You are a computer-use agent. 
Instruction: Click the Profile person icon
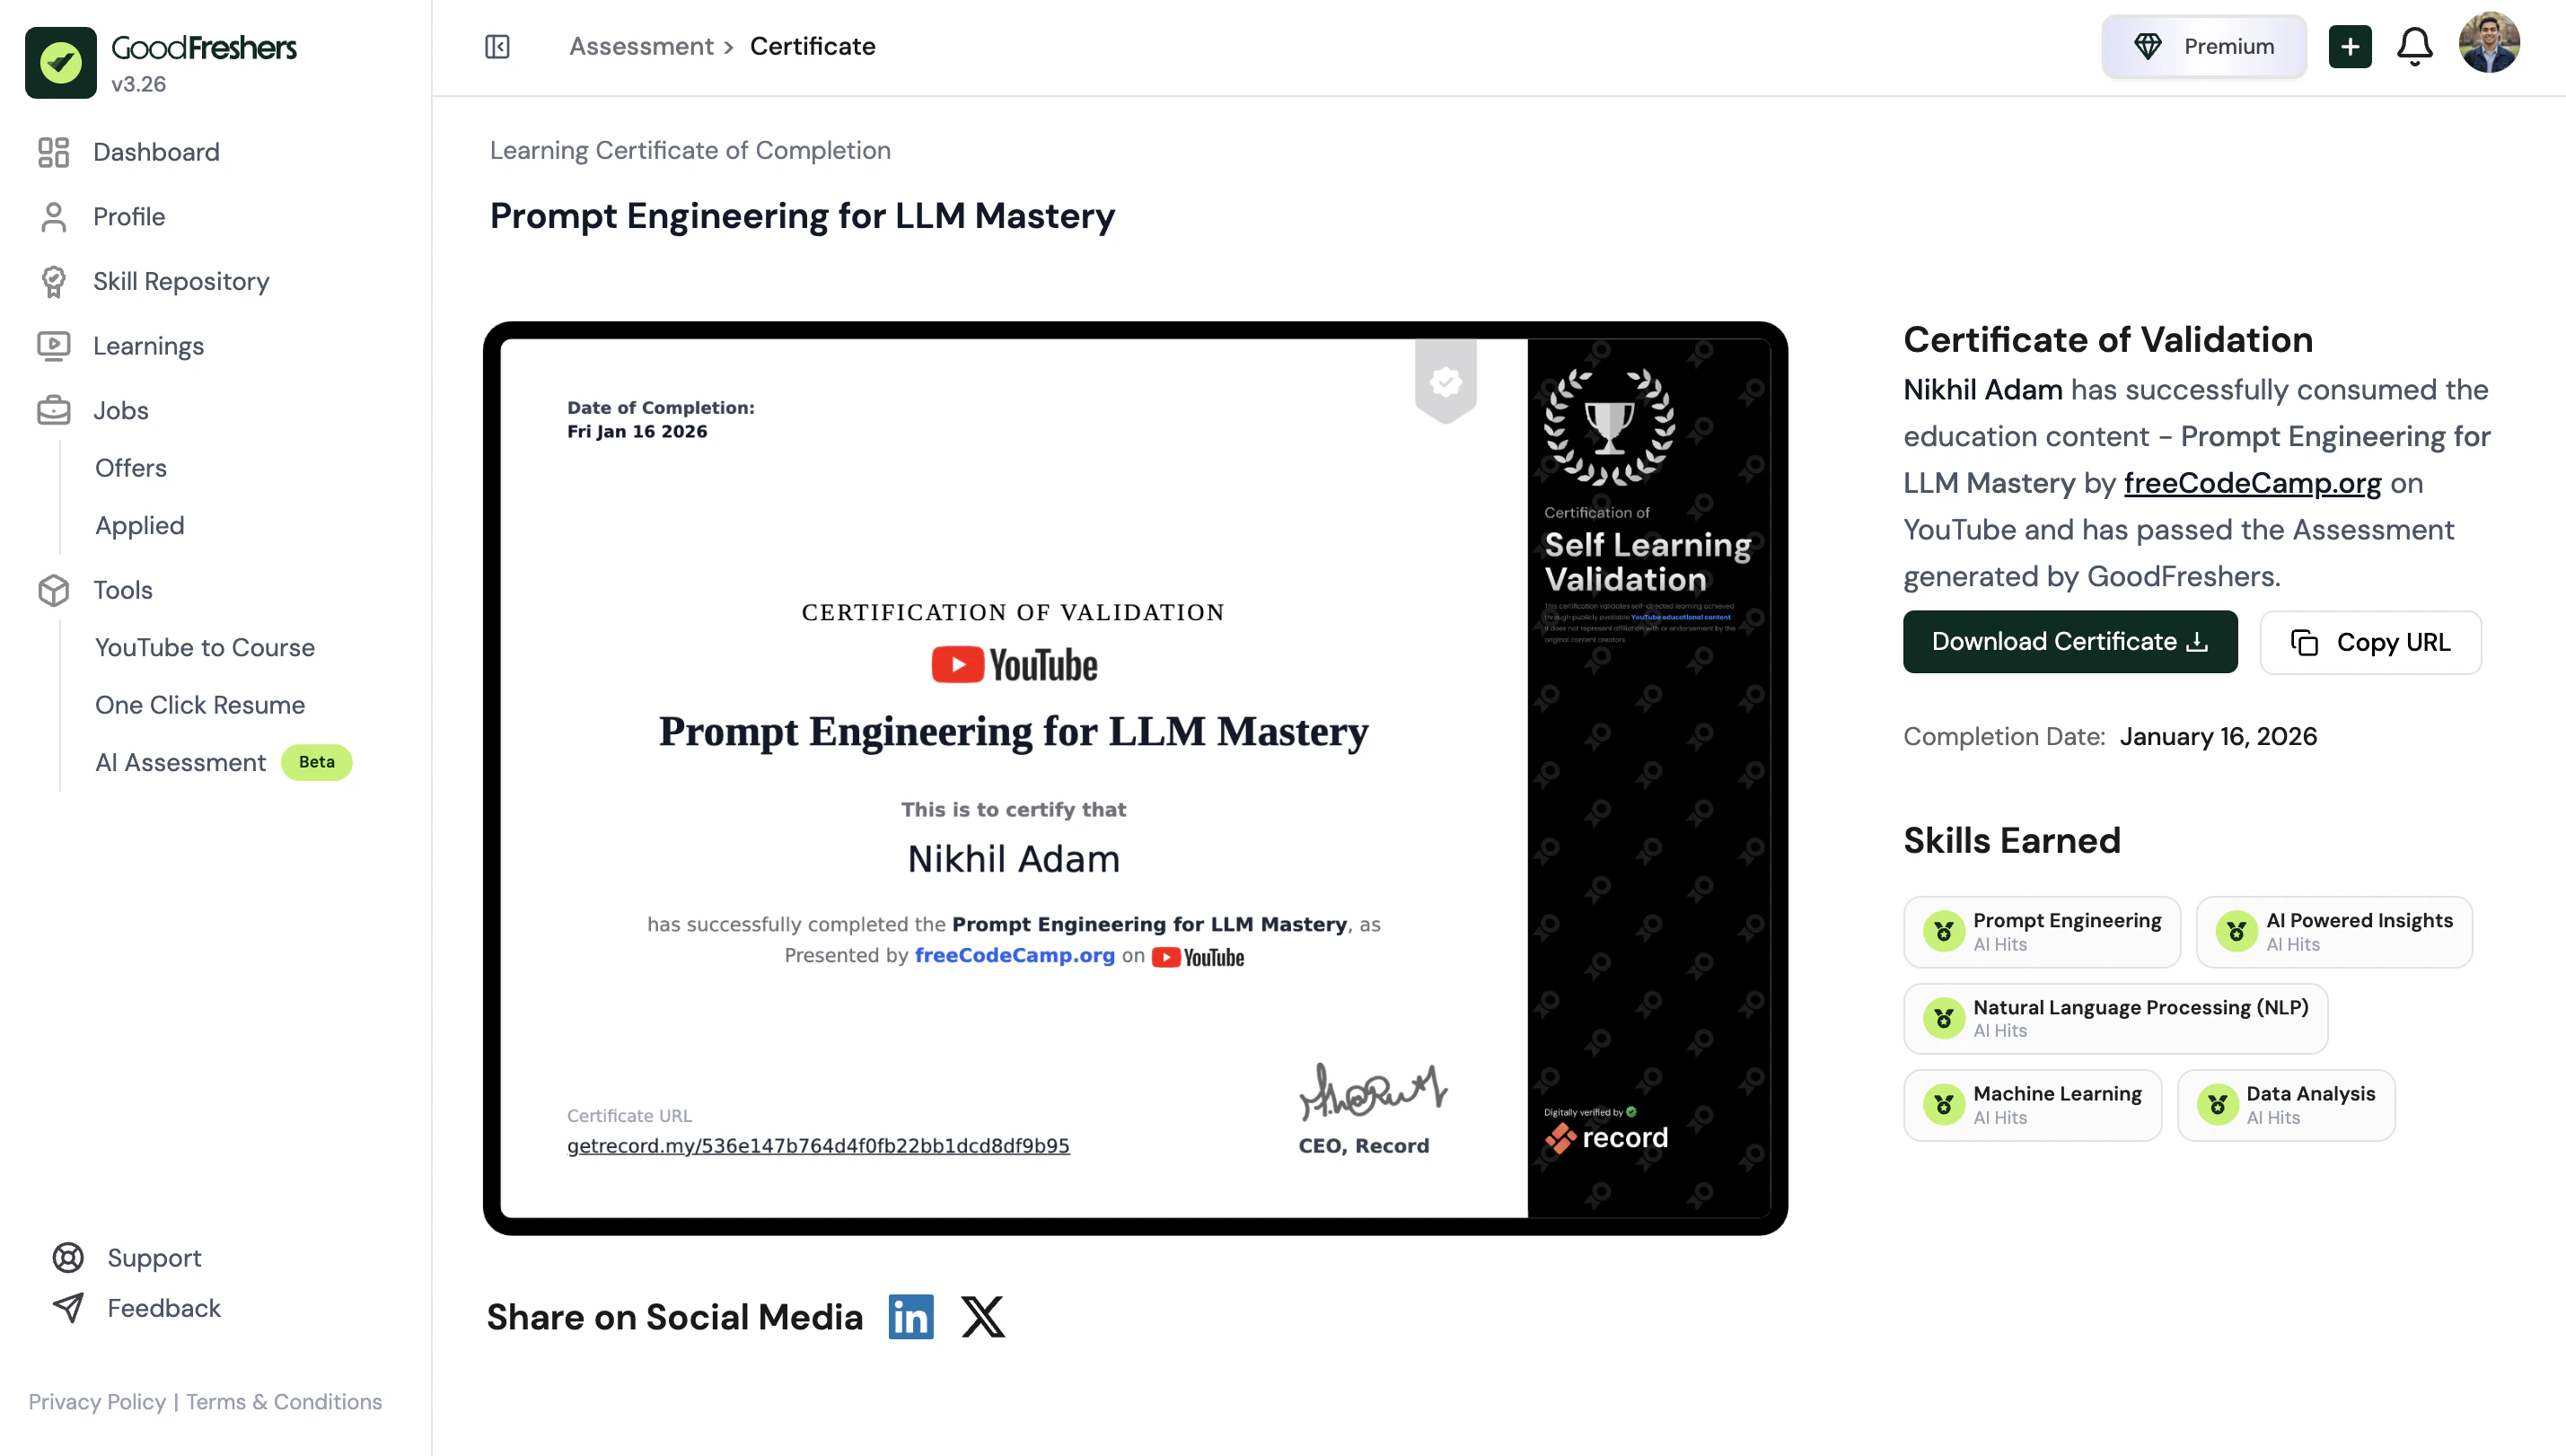(54, 217)
